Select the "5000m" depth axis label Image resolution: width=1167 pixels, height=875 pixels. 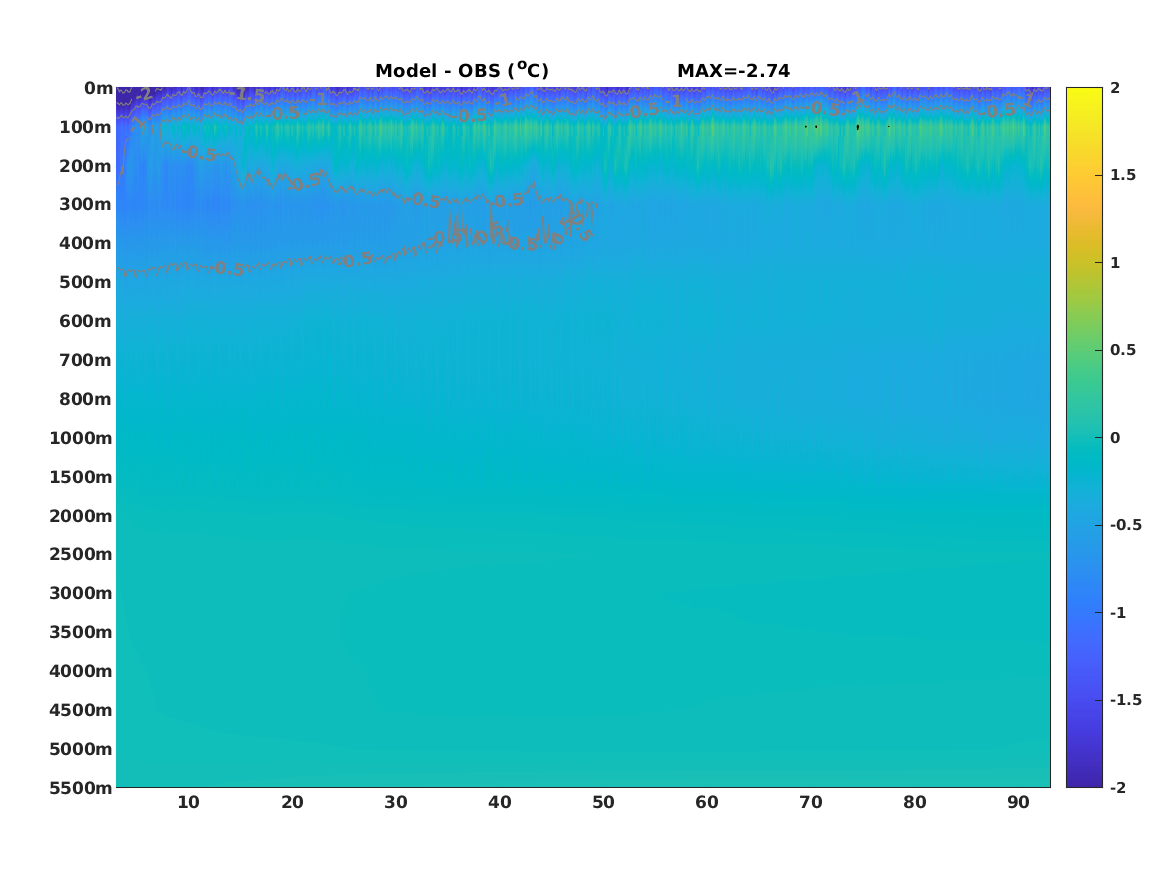(x=81, y=749)
